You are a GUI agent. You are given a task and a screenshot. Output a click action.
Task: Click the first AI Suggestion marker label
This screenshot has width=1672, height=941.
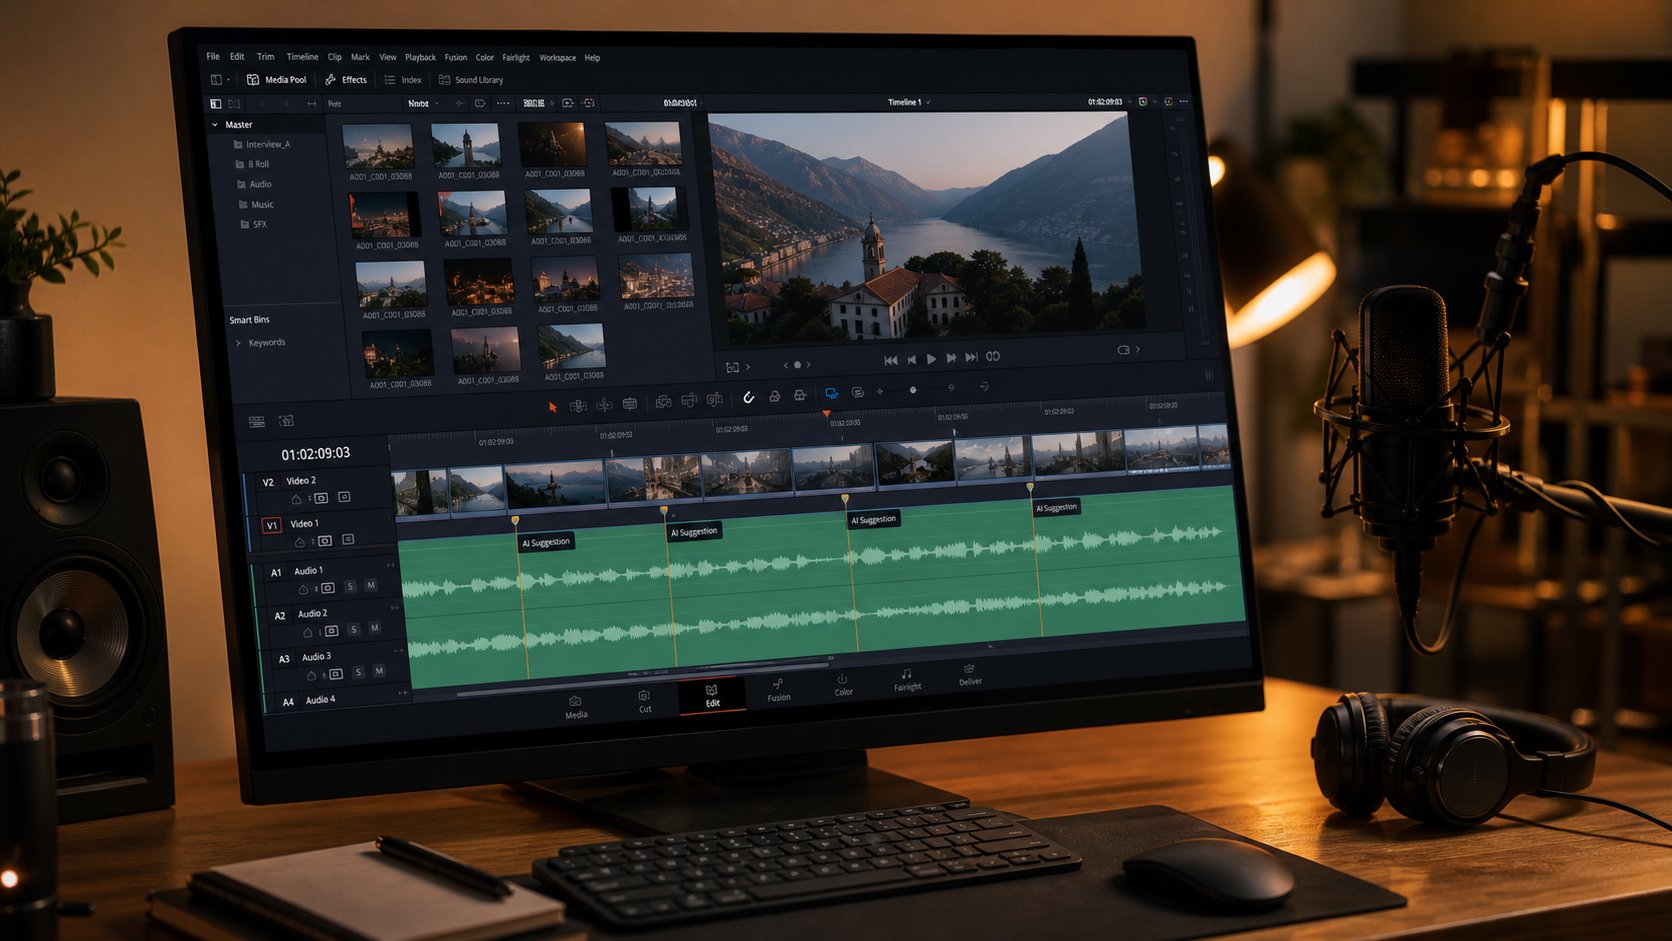coord(546,542)
